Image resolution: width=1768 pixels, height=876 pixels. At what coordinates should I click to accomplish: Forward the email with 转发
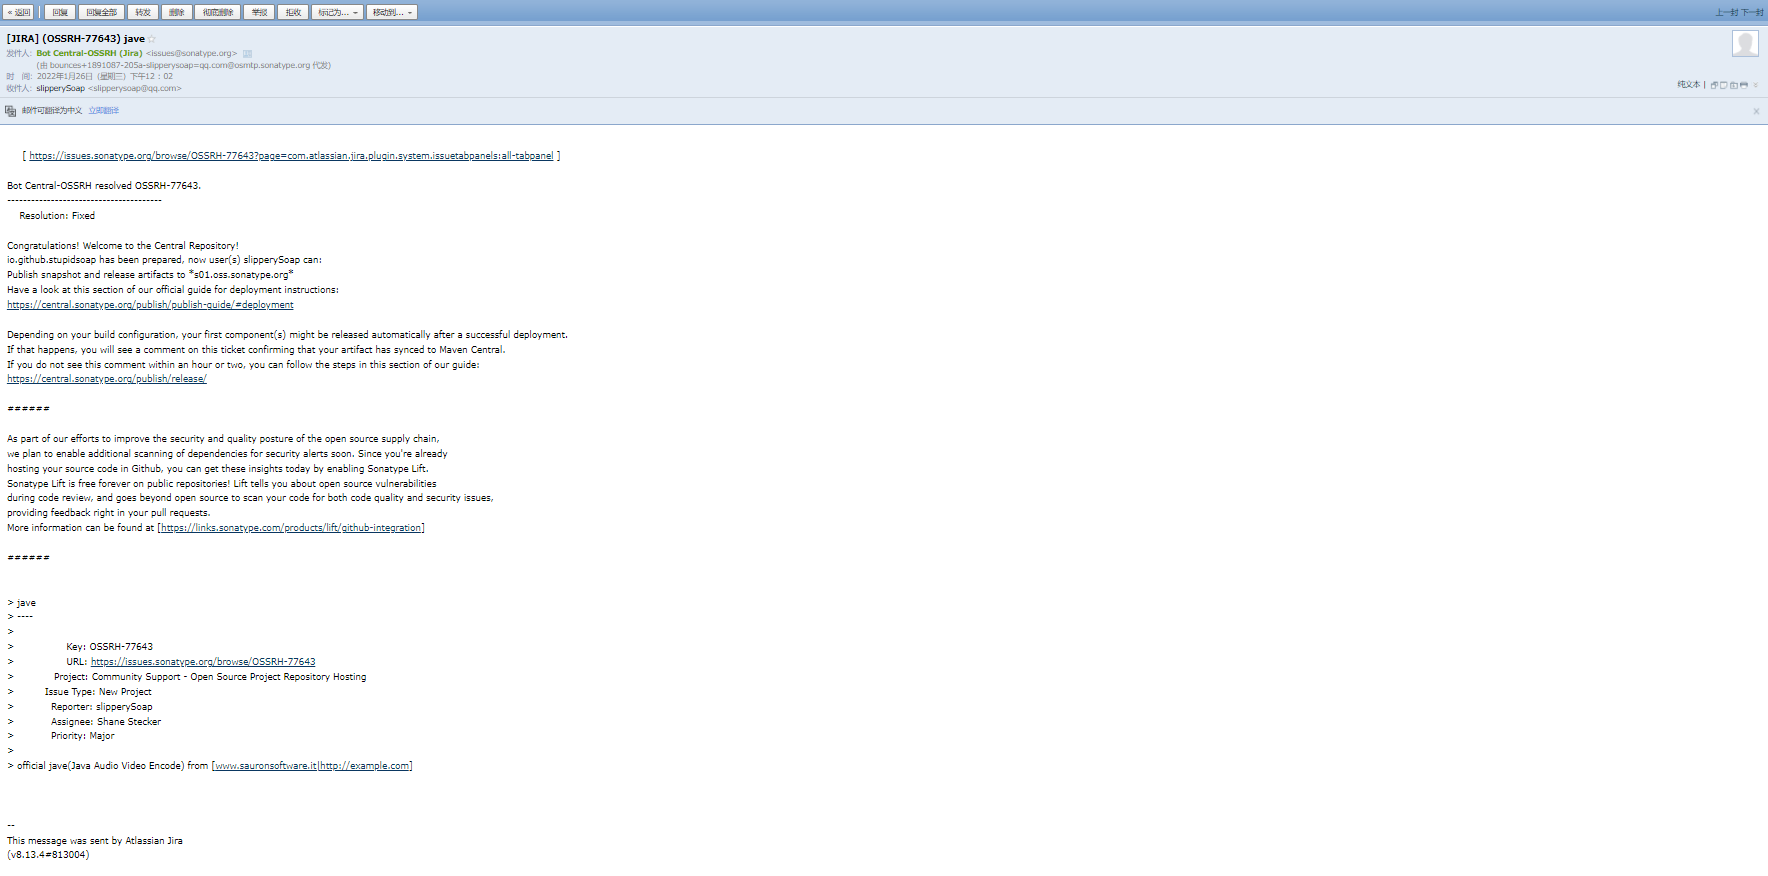pyautogui.click(x=143, y=12)
